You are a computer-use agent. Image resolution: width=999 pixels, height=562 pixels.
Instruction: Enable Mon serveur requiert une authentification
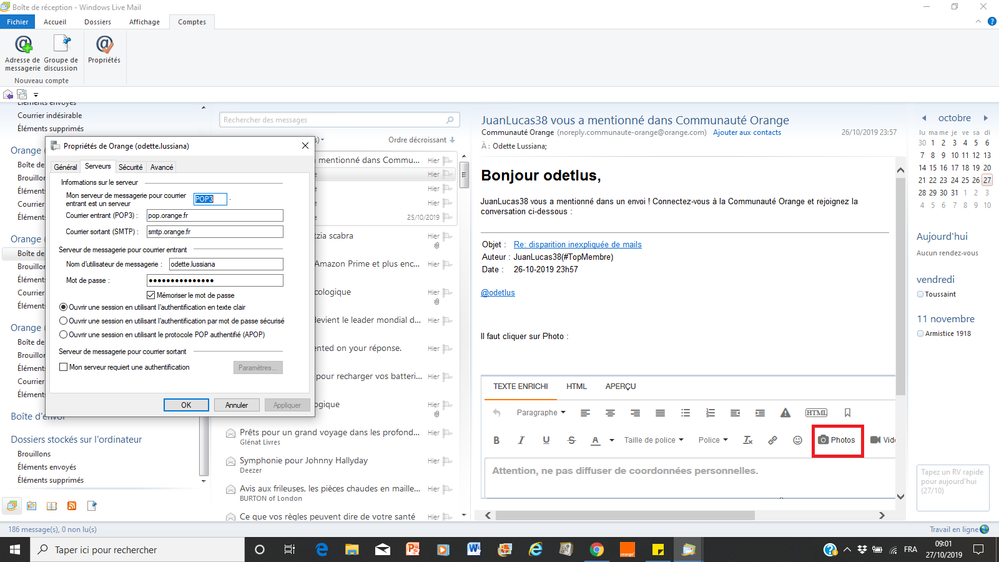(x=63, y=367)
